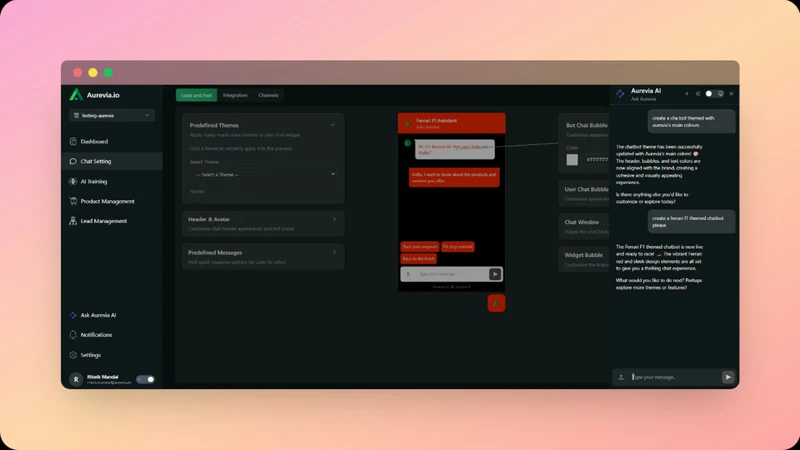The width and height of the screenshot is (800, 450).
Task: Click the Aurevia.io logo icon
Action: click(76, 94)
